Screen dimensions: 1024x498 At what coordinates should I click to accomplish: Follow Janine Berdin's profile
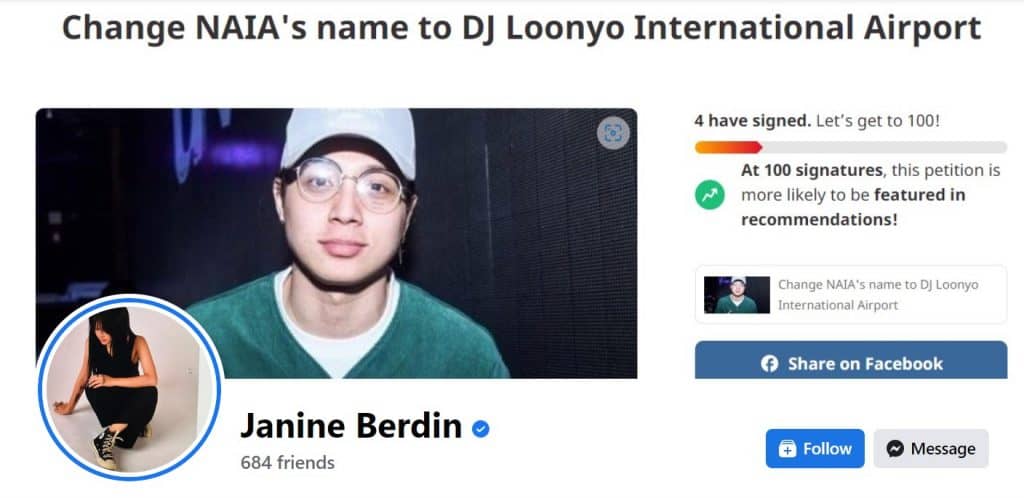coord(815,448)
